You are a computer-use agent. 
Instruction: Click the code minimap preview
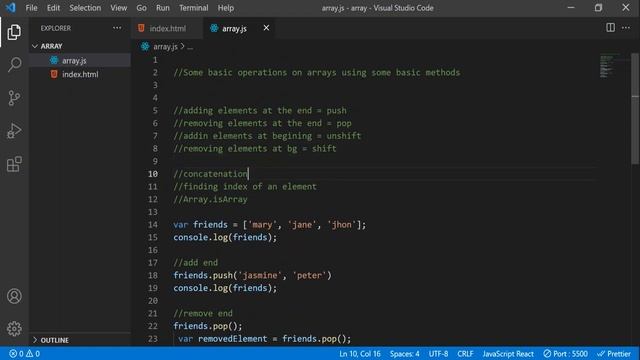(x=610, y=66)
